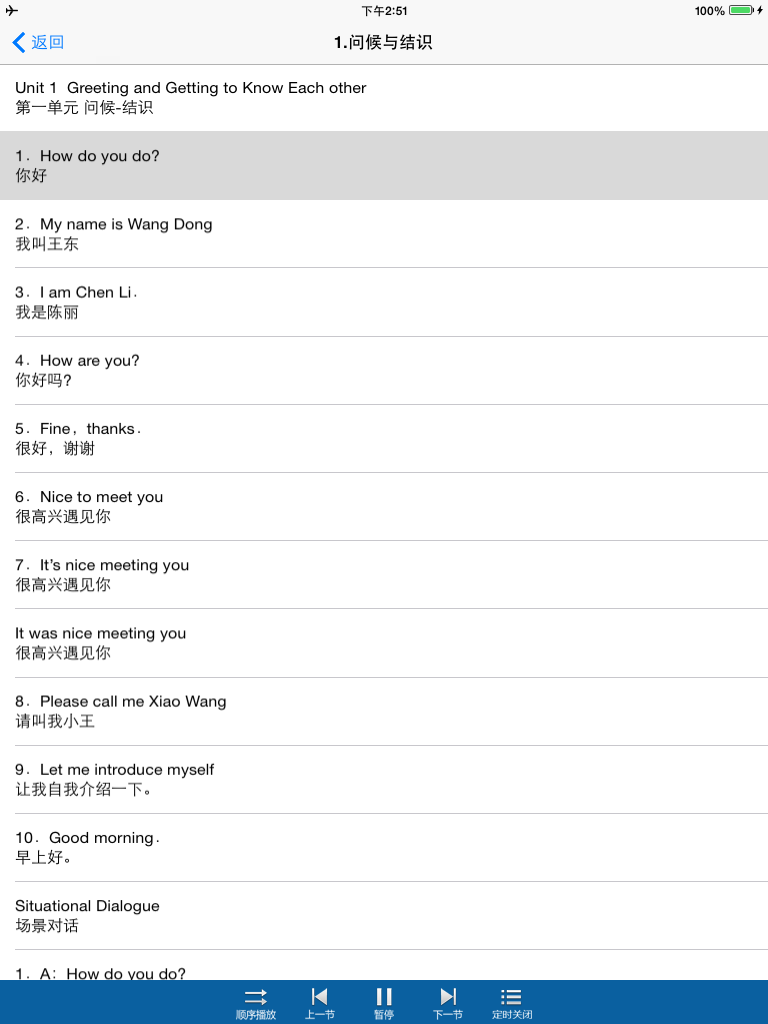
Task: Tap the battery status icon
Action: click(x=741, y=10)
